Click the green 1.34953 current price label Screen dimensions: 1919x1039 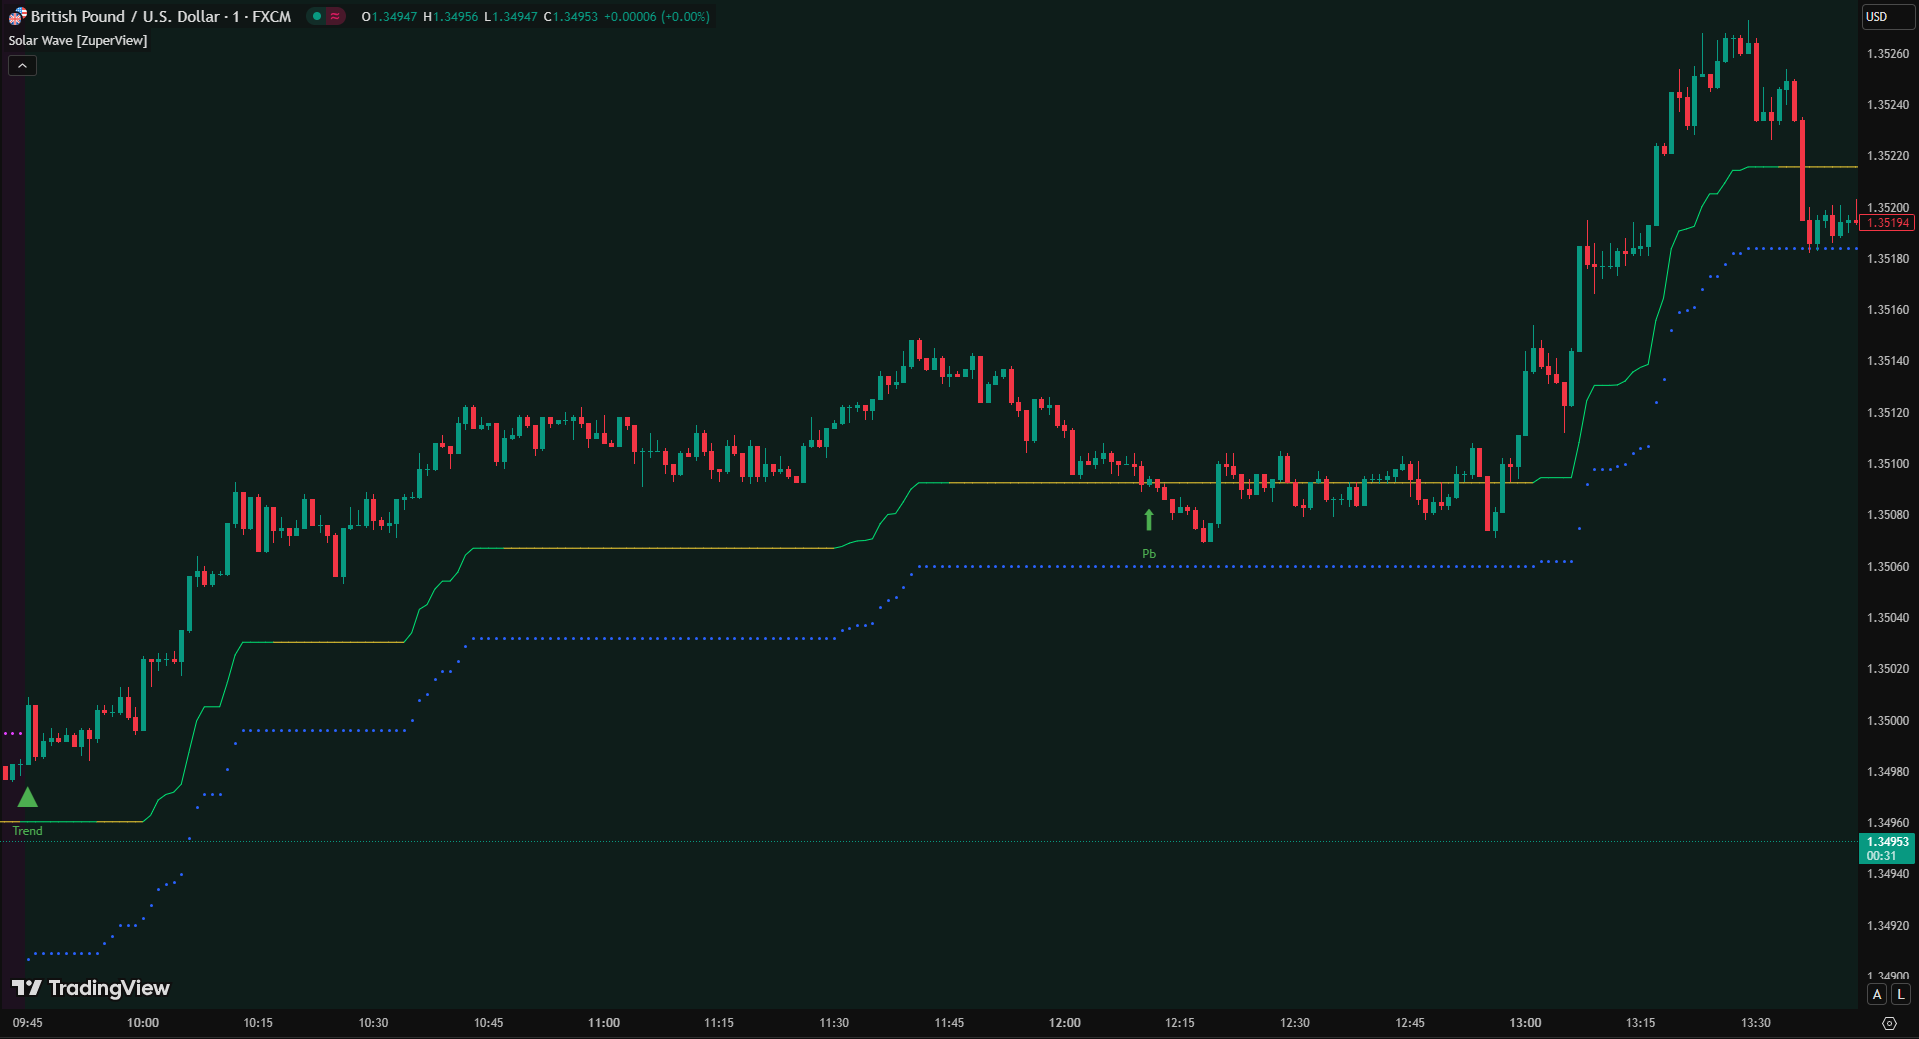coord(1887,848)
